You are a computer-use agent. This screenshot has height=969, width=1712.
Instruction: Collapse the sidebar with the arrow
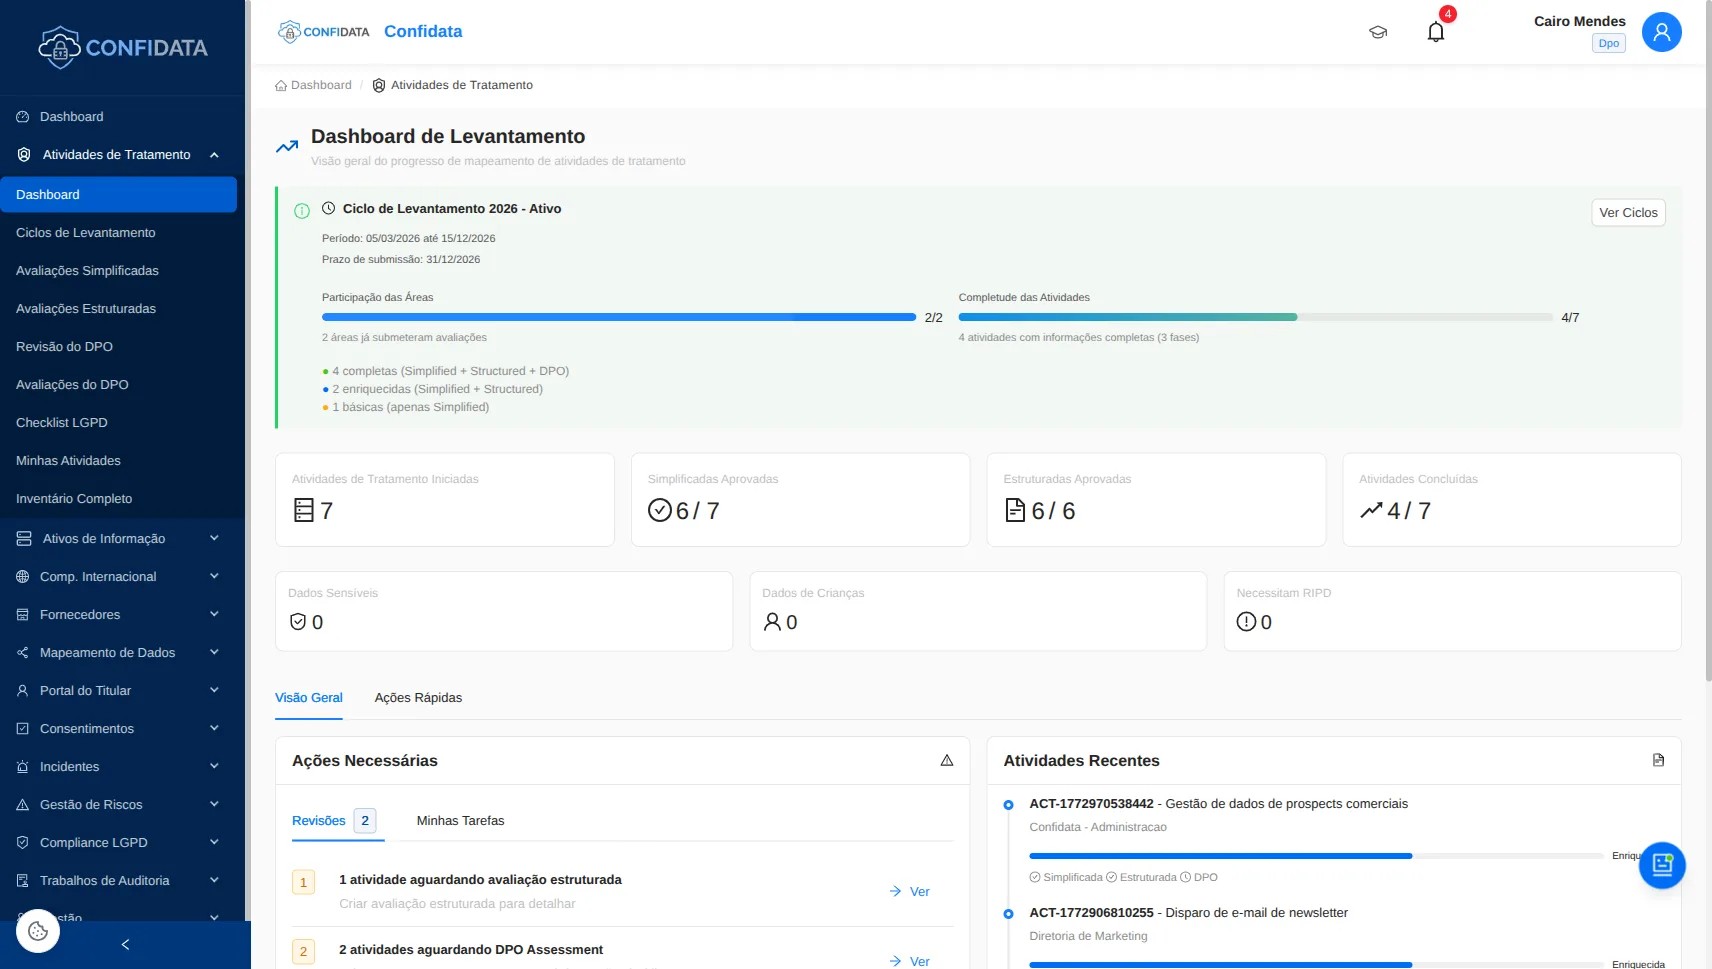125,944
